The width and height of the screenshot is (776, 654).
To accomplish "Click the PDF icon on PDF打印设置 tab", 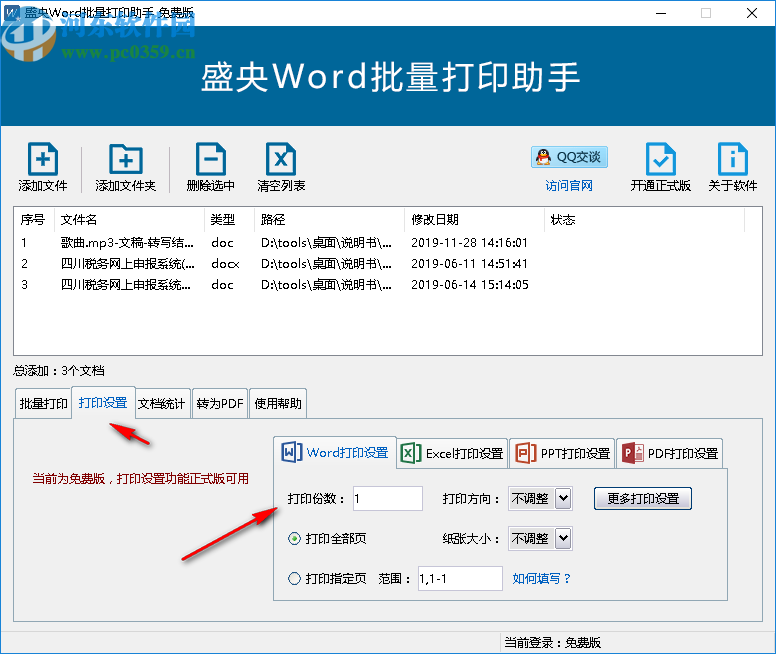I will 632,453.
